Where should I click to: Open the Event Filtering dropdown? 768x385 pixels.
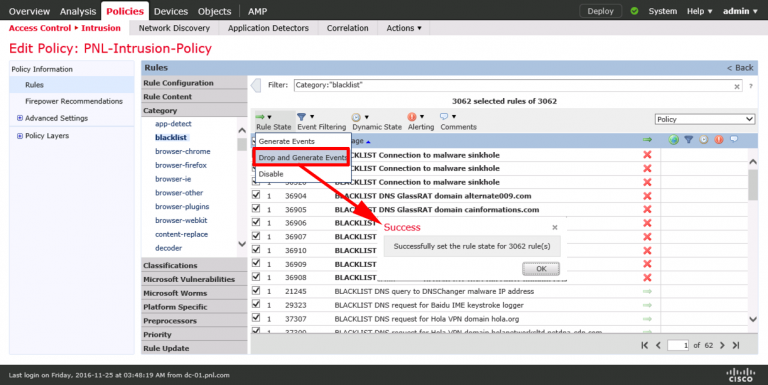point(321,121)
